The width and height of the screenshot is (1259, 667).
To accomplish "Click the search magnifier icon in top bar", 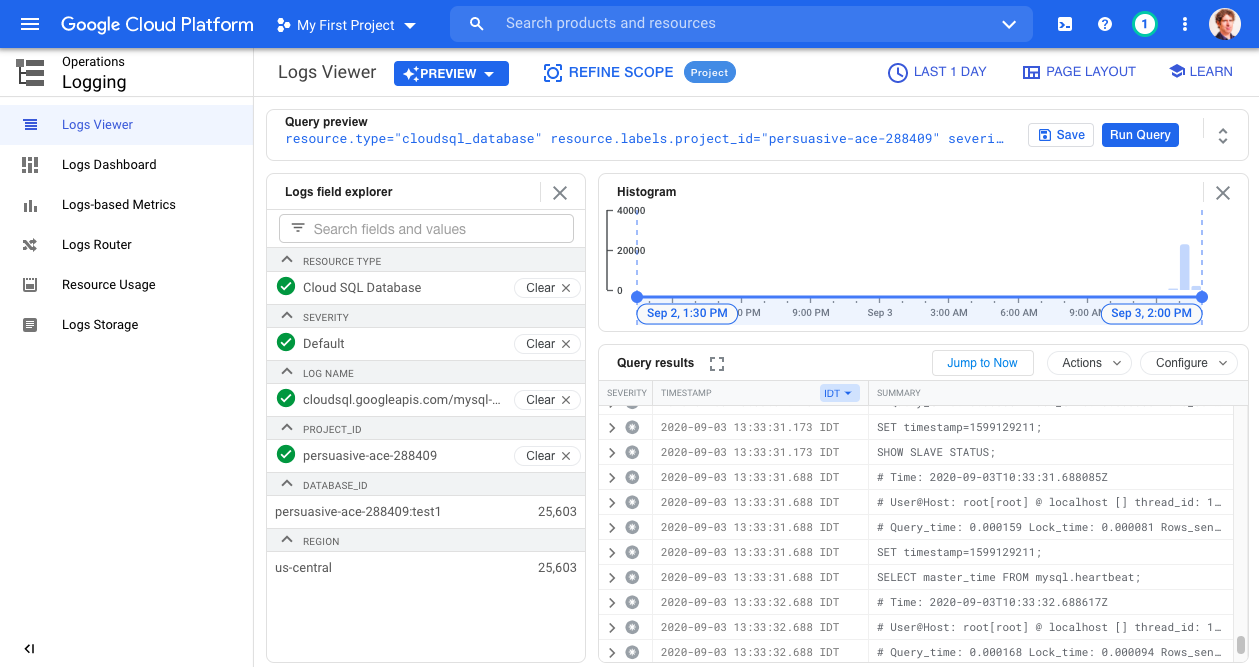I will click(477, 23).
